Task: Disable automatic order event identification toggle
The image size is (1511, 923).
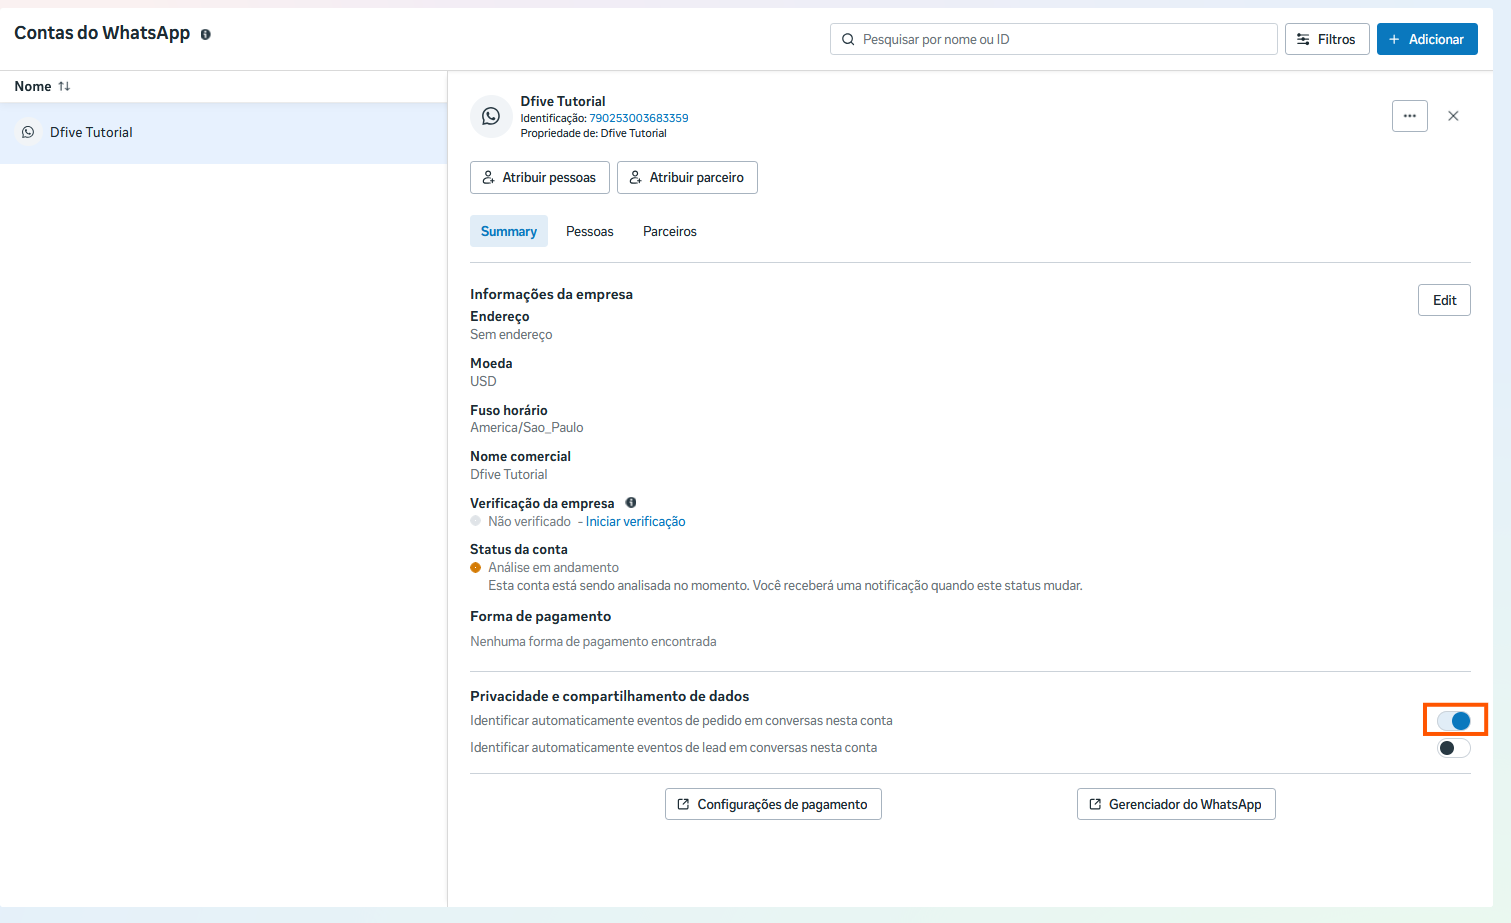Action: pyautogui.click(x=1454, y=720)
